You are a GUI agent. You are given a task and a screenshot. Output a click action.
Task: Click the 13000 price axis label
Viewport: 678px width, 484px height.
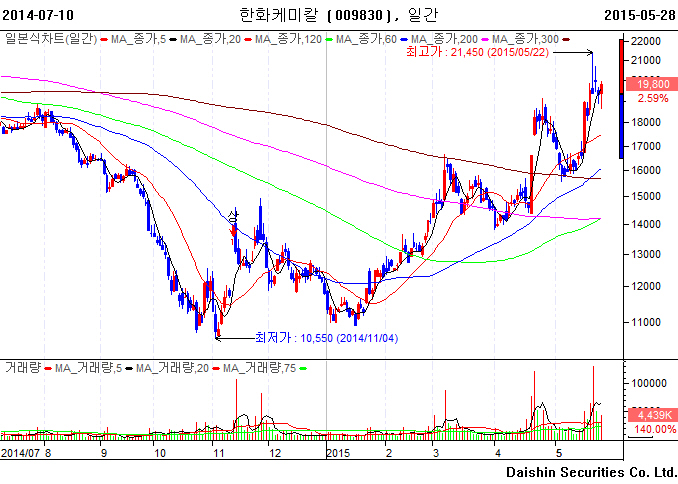646,254
